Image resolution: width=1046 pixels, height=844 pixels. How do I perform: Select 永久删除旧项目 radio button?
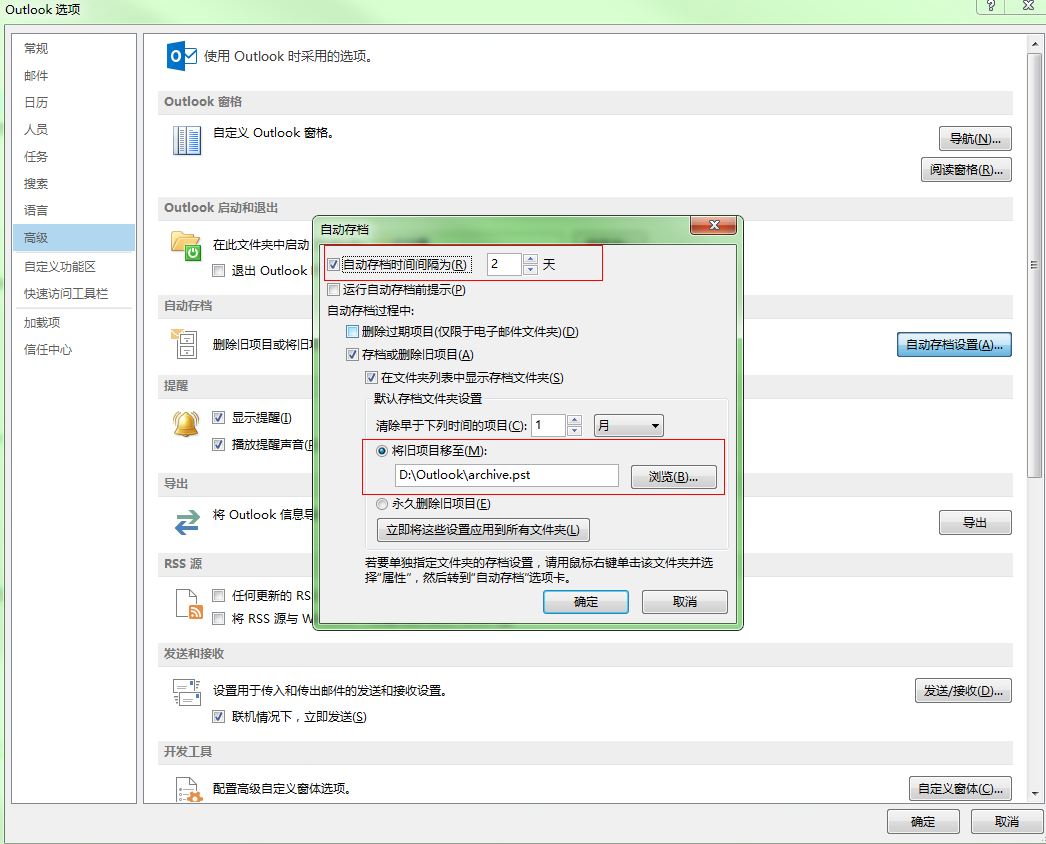[382, 504]
